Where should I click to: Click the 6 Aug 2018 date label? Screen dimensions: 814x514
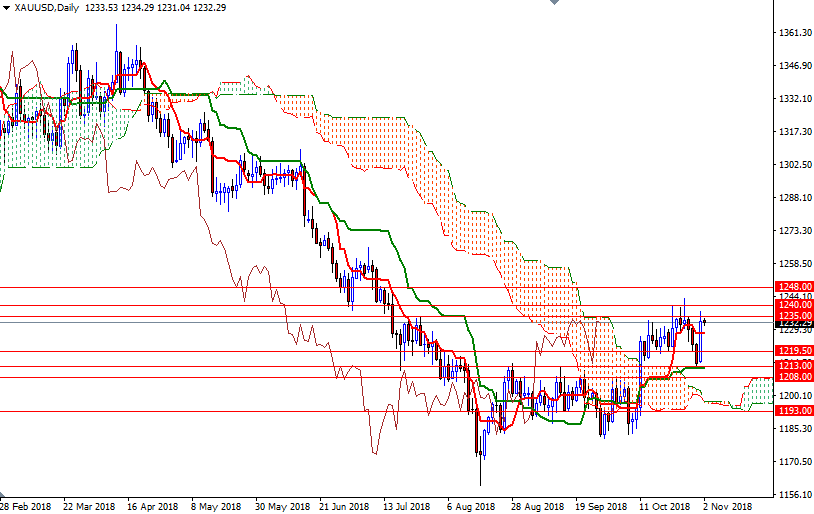tap(472, 506)
